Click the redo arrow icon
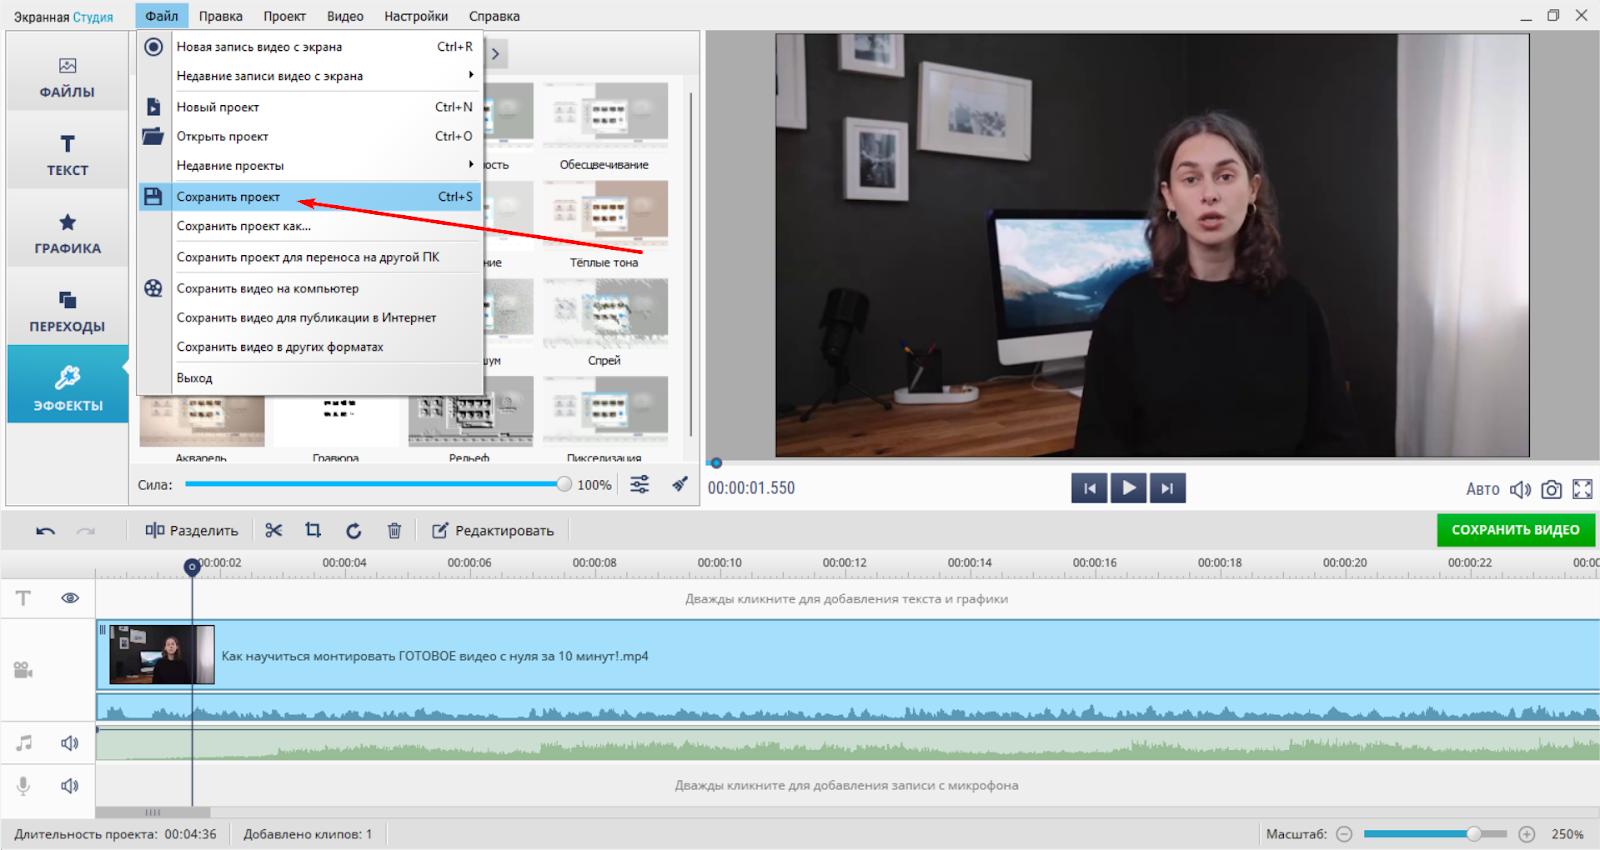This screenshot has height=850, width=1600. [86, 531]
